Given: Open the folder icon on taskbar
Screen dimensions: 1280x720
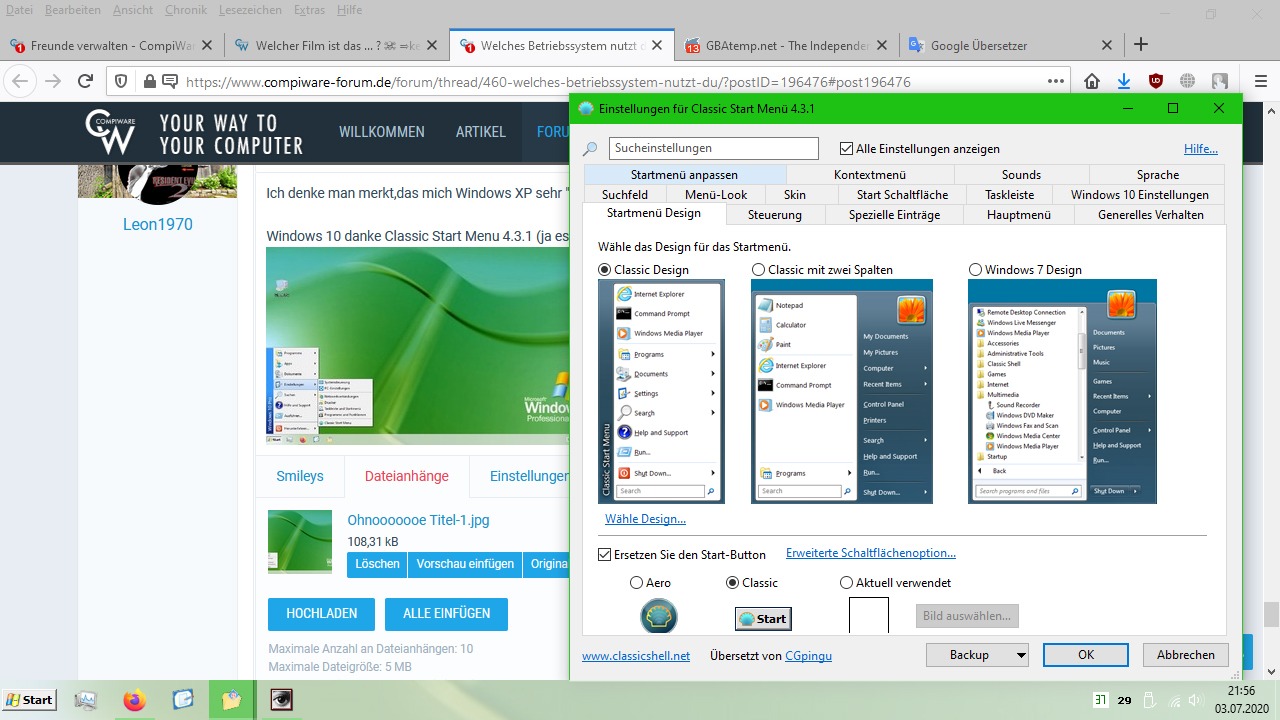Looking at the screenshot, I should pos(232,701).
